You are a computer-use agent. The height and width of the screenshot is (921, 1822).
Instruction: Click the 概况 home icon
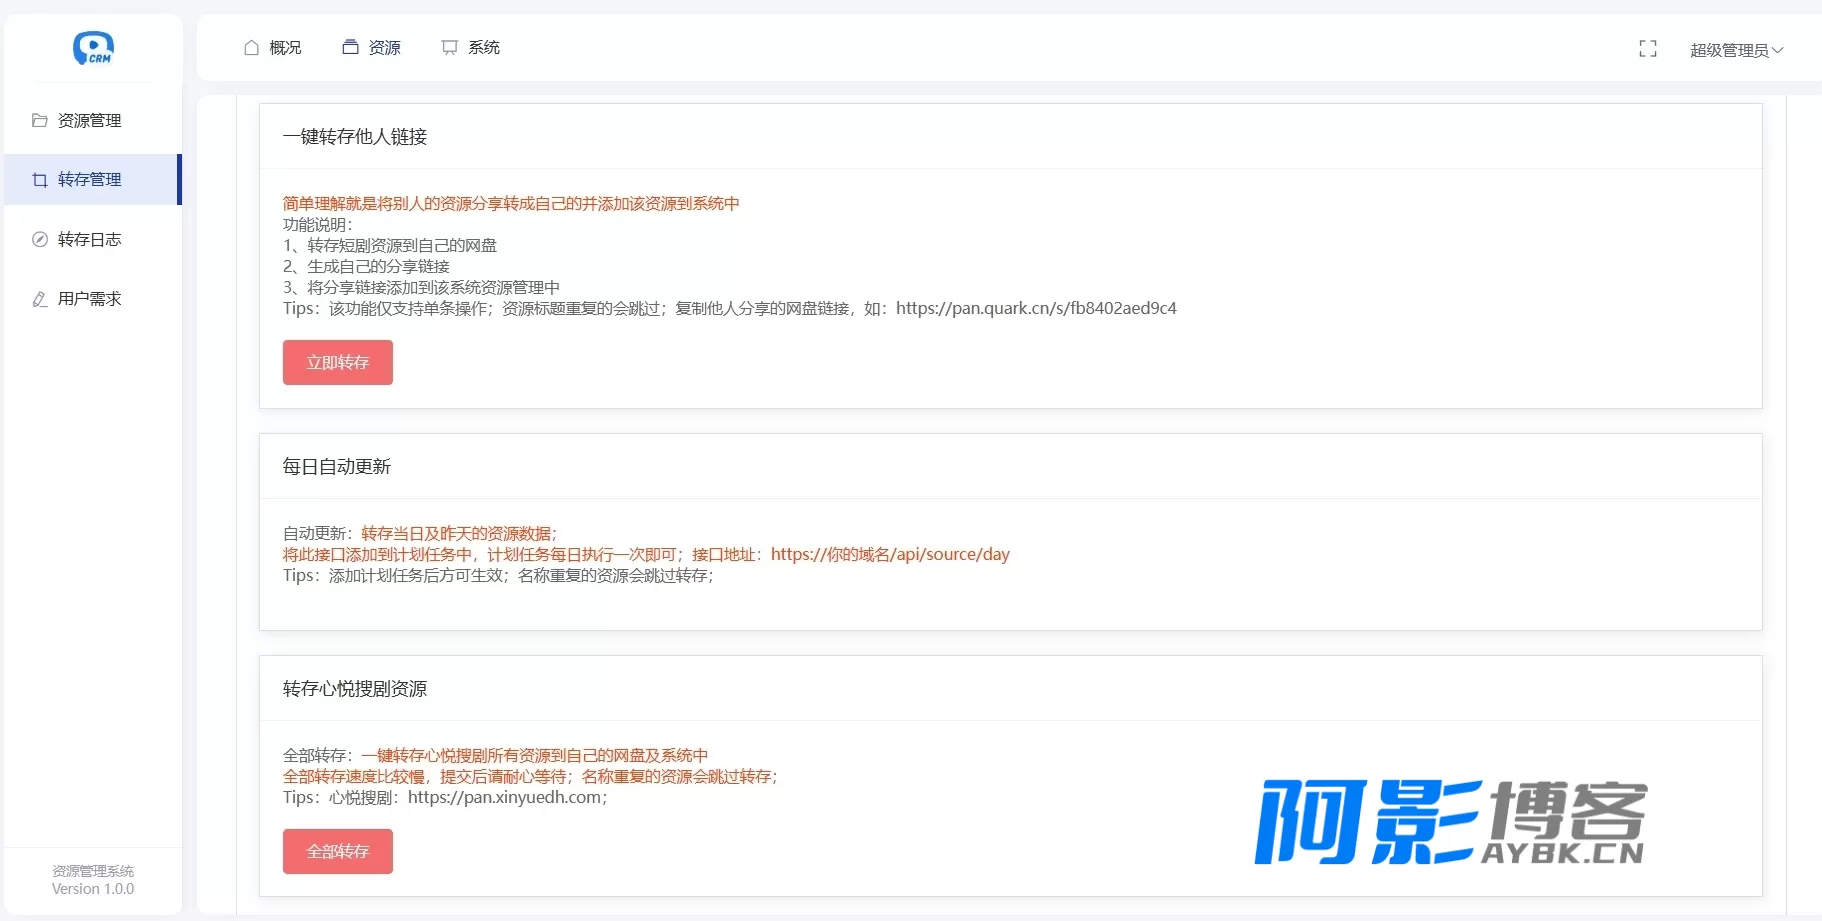(252, 48)
